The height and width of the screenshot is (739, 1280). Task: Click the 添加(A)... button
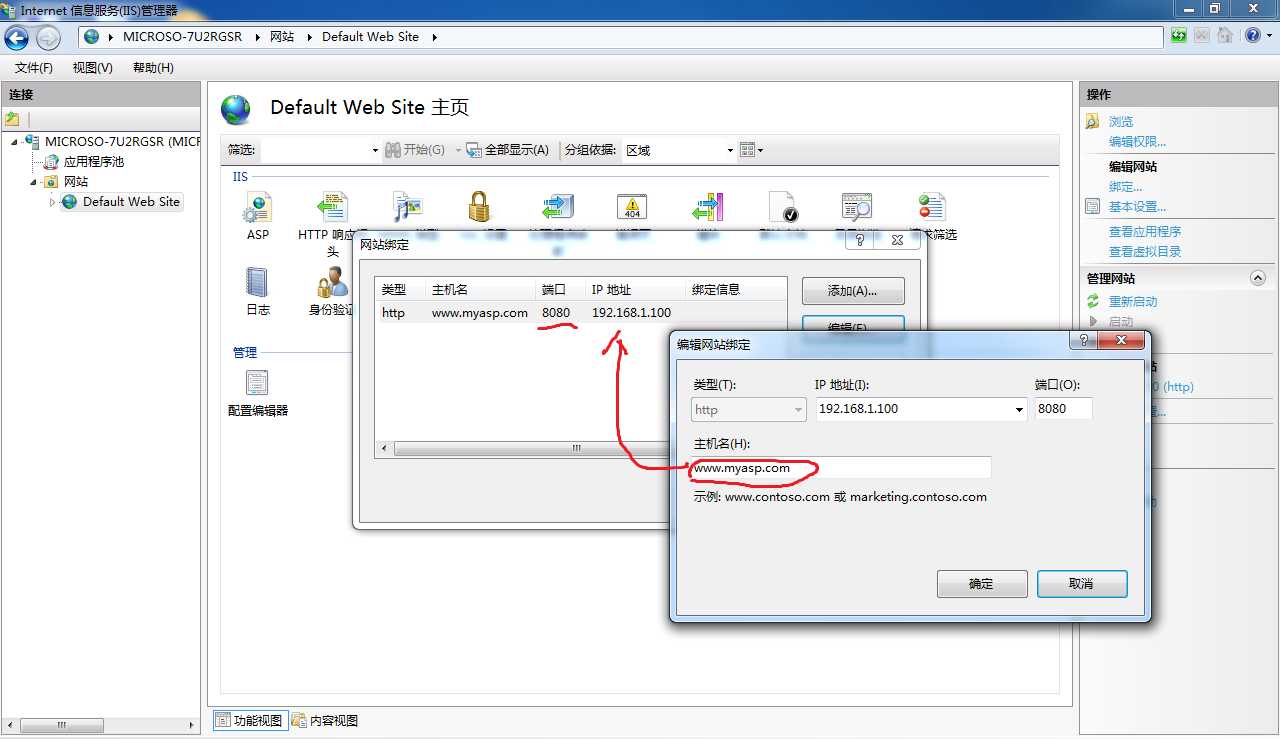[x=853, y=291]
